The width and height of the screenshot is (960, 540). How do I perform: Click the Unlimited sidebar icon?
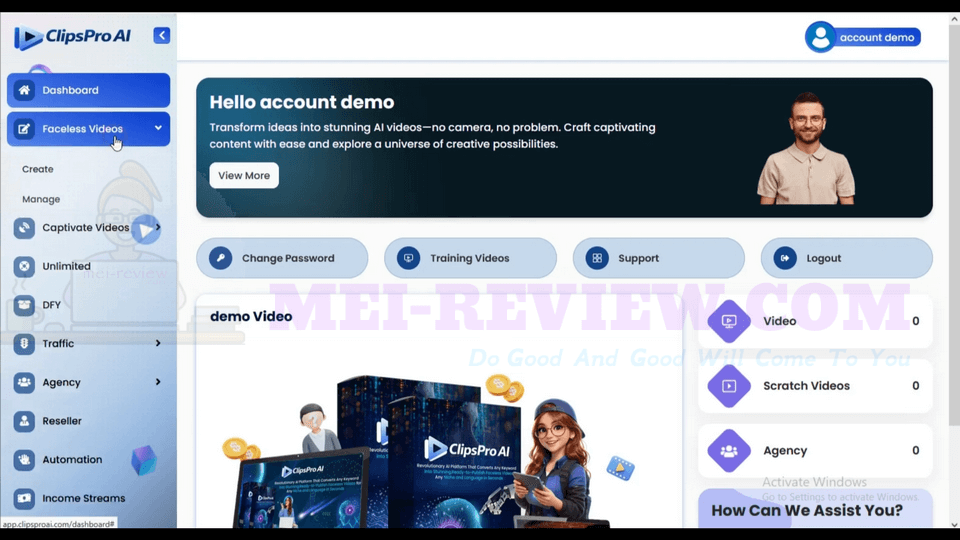[x=24, y=266]
